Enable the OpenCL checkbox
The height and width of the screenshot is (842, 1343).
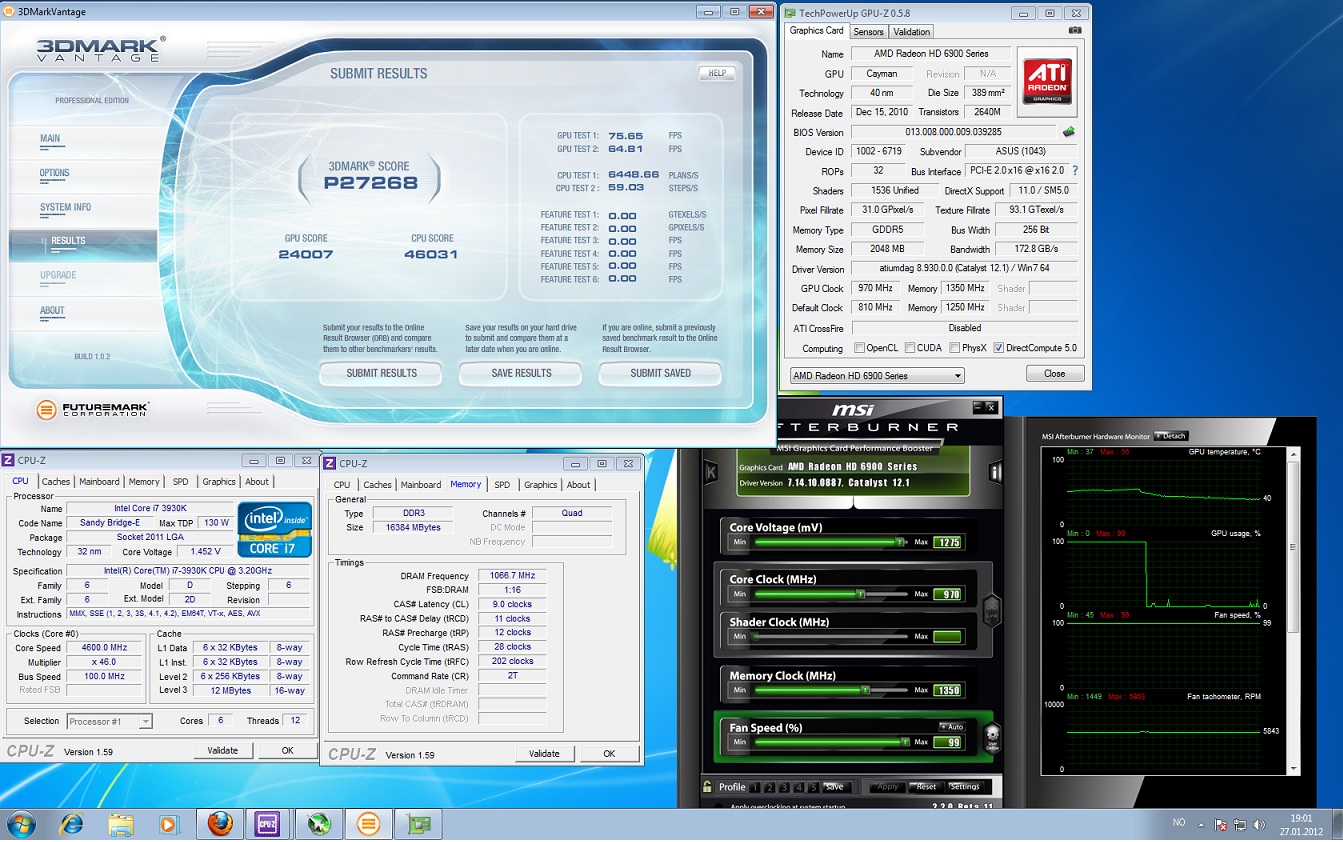point(860,348)
